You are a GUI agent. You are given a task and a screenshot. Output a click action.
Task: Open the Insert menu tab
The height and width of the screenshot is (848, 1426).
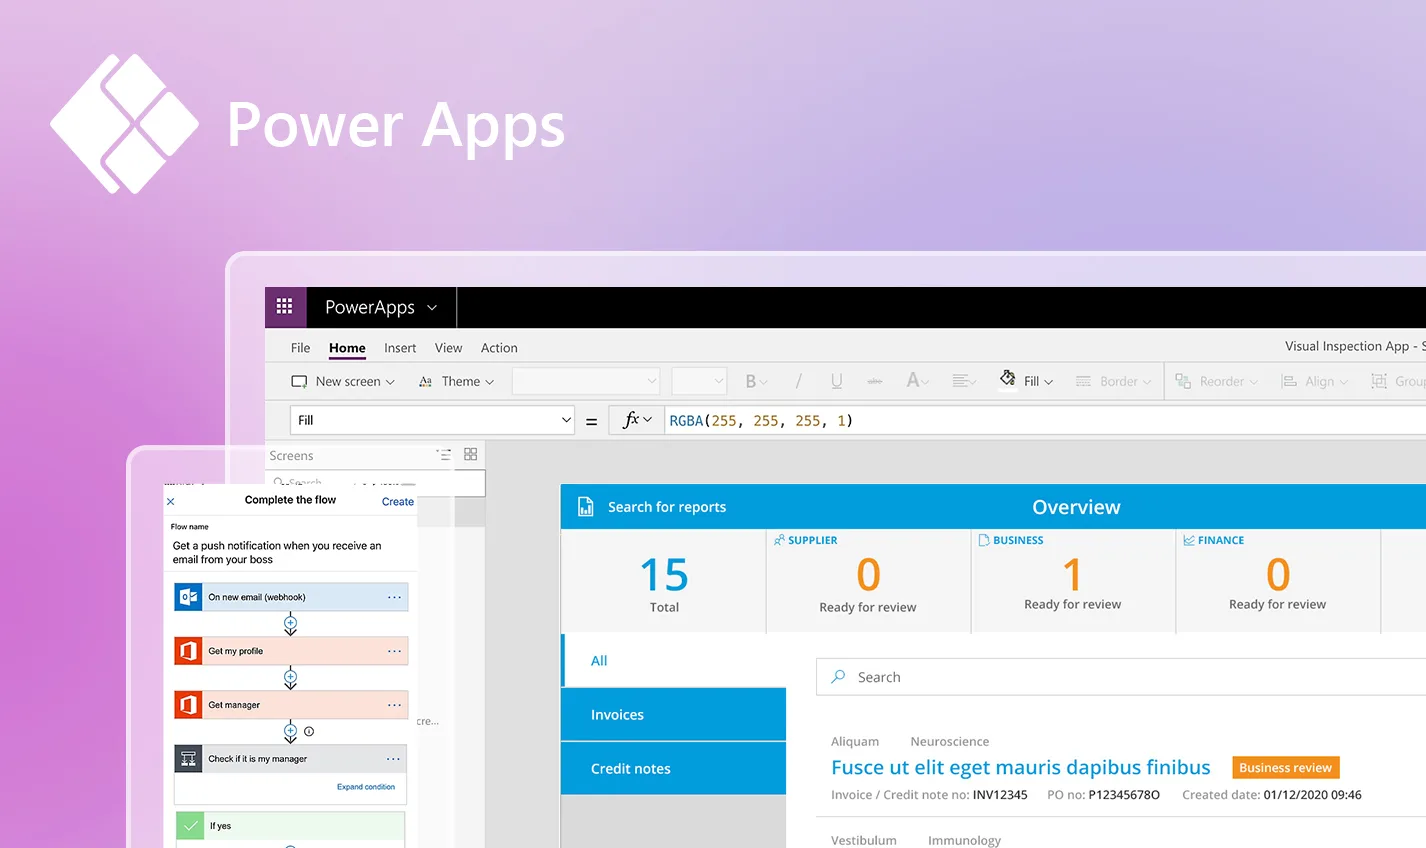(x=400, y=348)
